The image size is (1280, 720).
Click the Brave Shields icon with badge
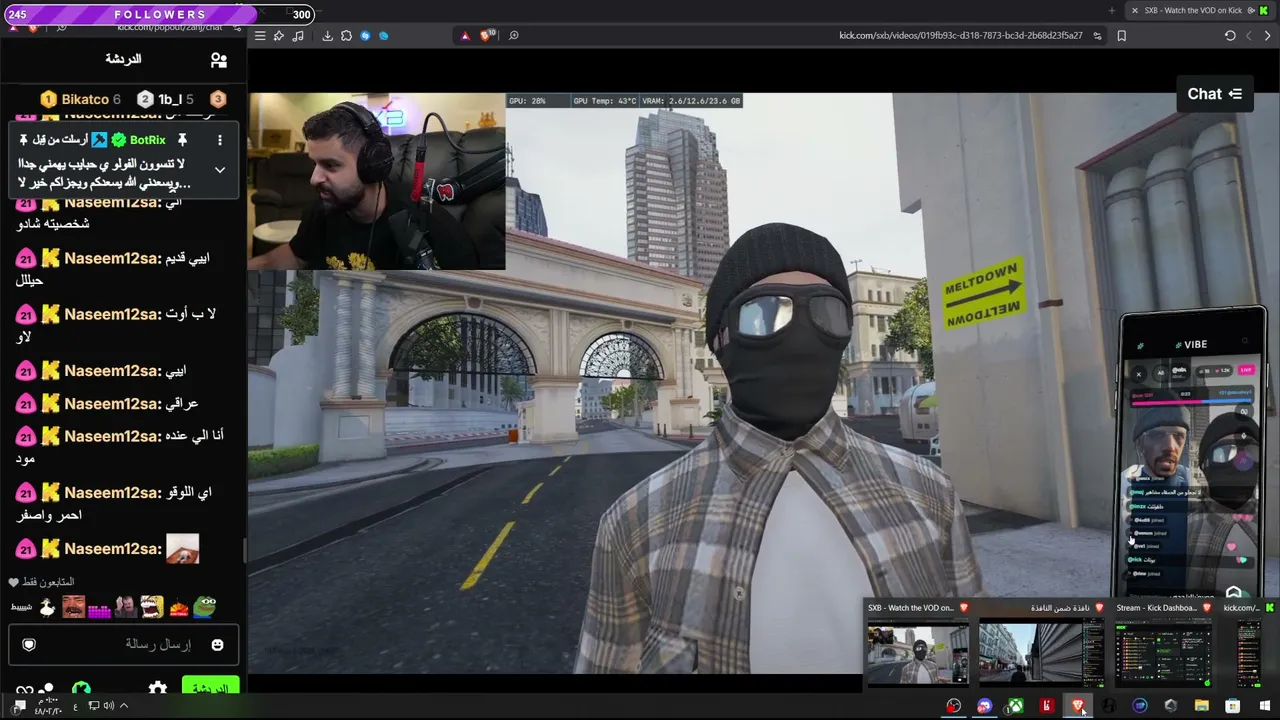pyautogui.click(x=487, y=36)
